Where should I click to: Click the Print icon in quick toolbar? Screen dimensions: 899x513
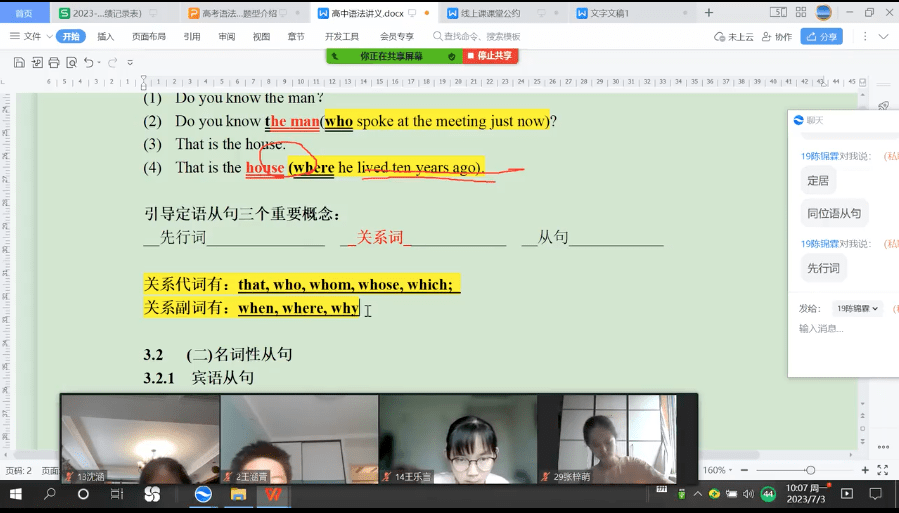click(x=54, y=62)
